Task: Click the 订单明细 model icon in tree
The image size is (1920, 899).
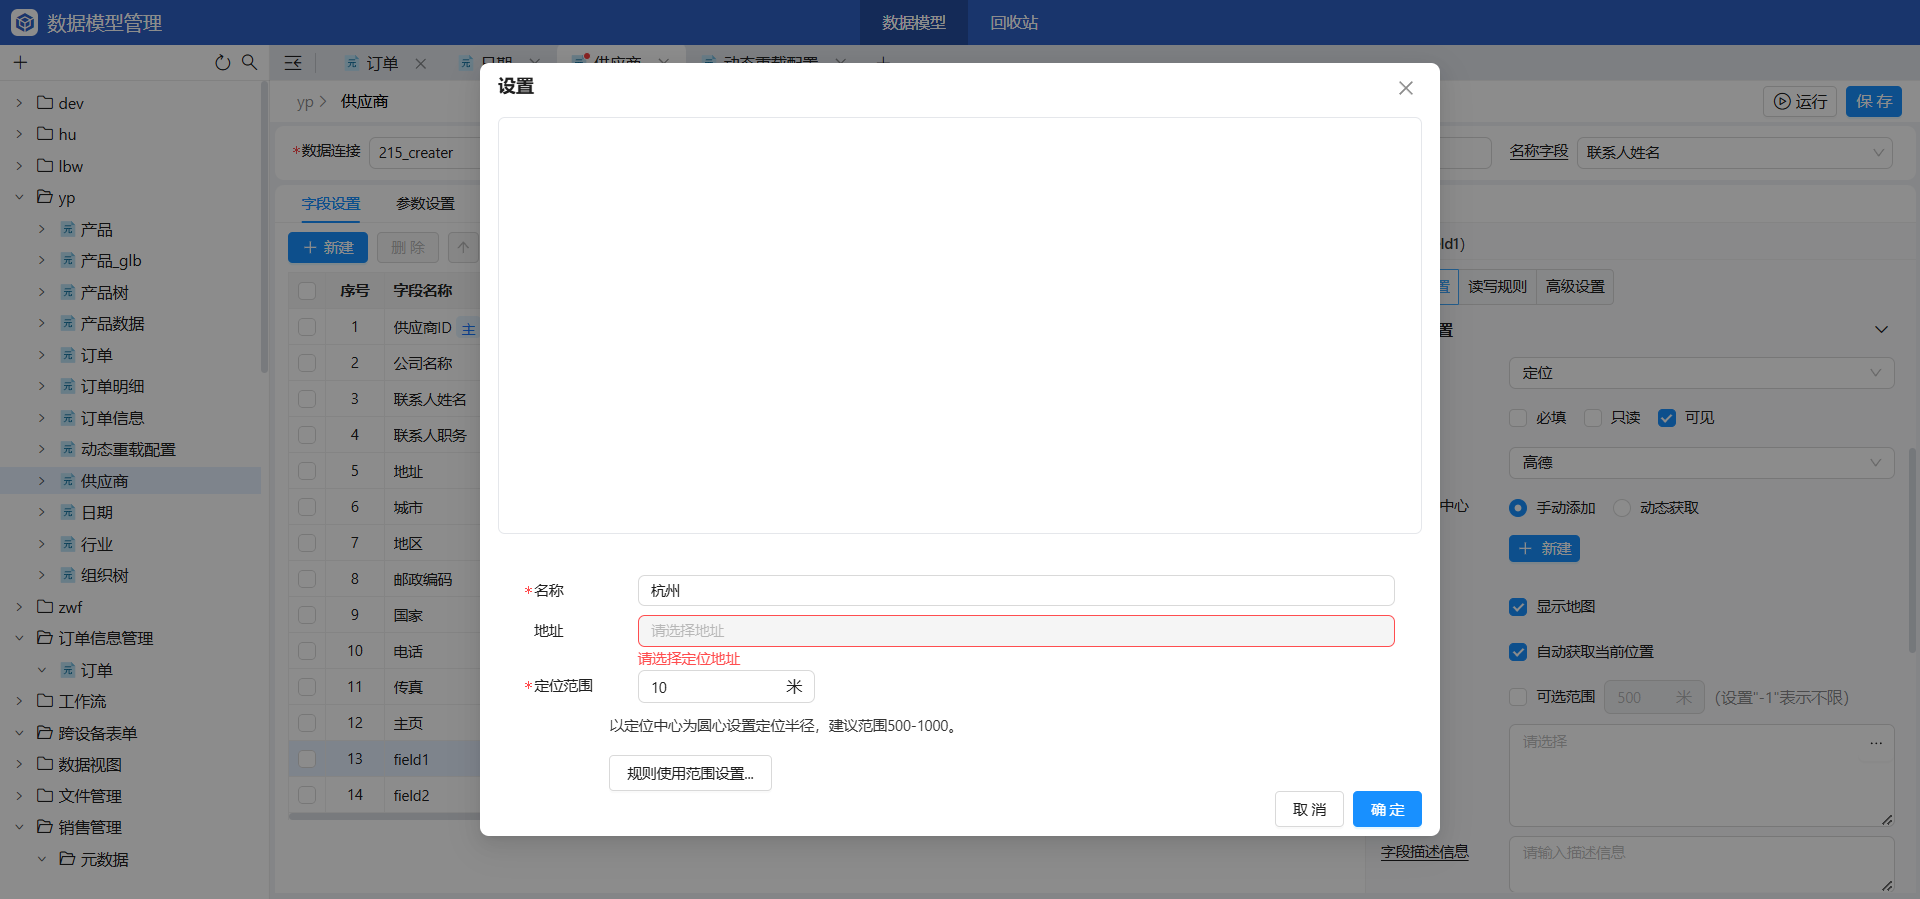Action: coord(68,386)
